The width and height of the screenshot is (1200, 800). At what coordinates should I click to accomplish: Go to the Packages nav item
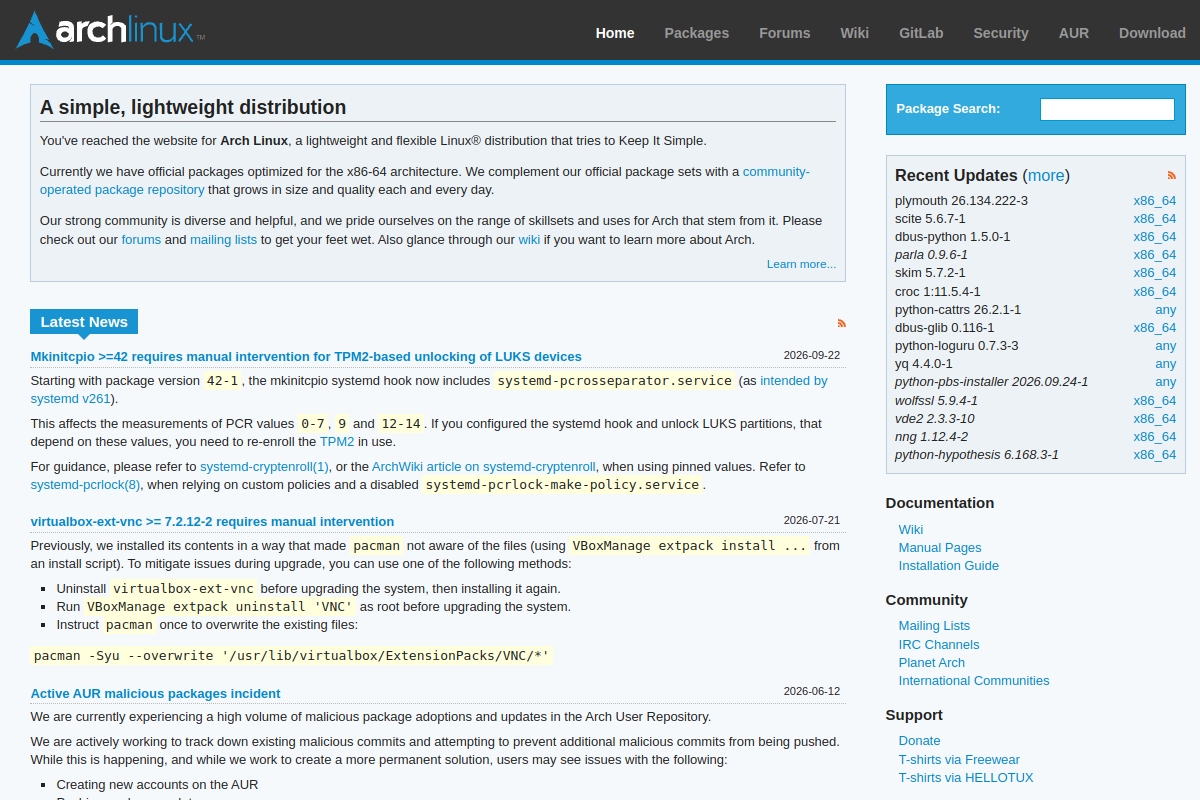(x=697, y=33)
